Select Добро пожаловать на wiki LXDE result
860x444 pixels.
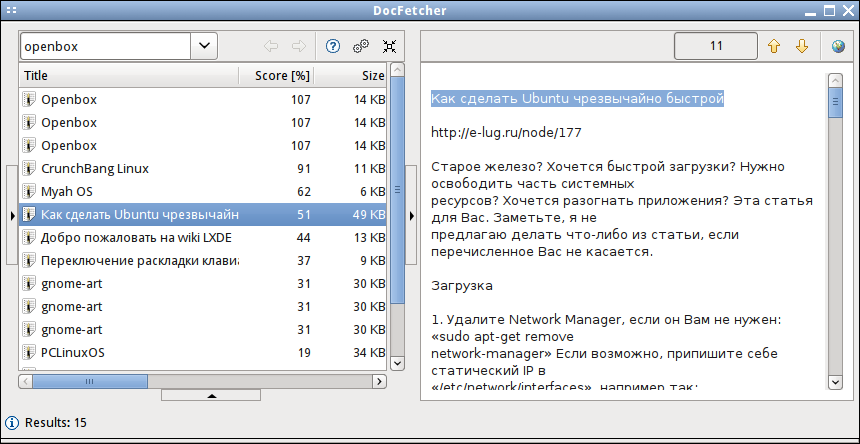(203, 237)
